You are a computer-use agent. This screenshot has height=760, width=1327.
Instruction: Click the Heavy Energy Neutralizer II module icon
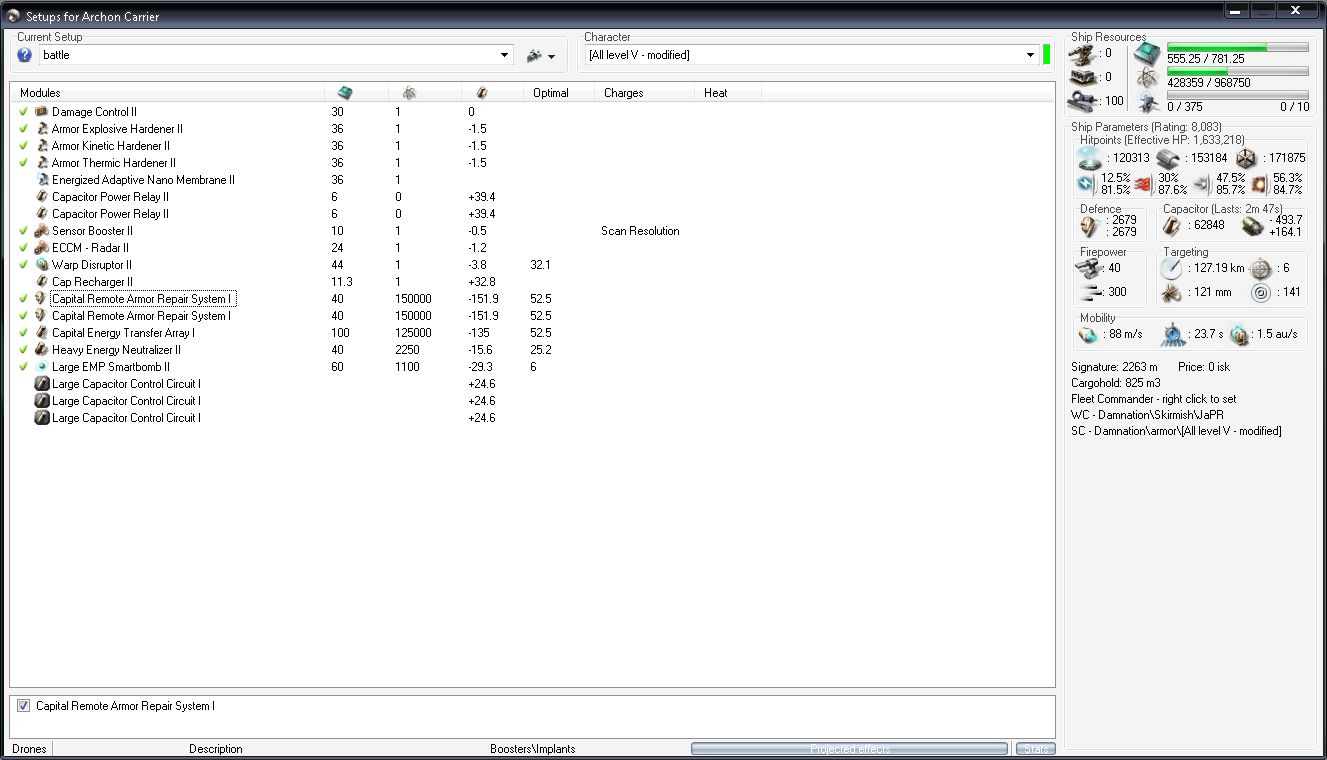pos(42,350)
